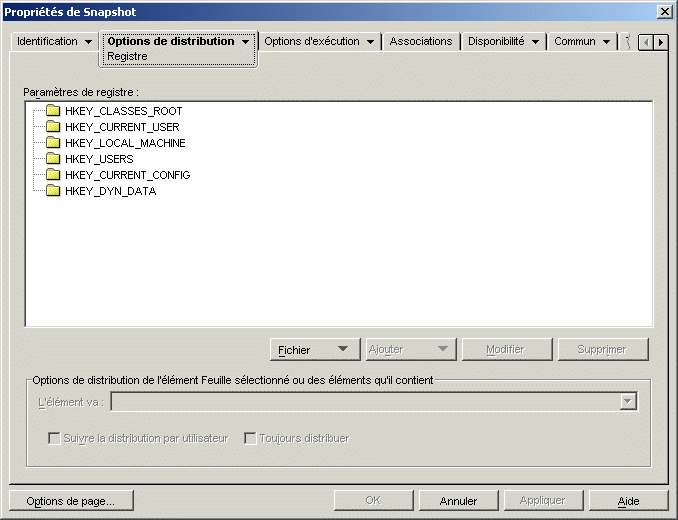
Task: Select HKEY_CURRENT_USER registry key label
Action: tap(122, 127)
